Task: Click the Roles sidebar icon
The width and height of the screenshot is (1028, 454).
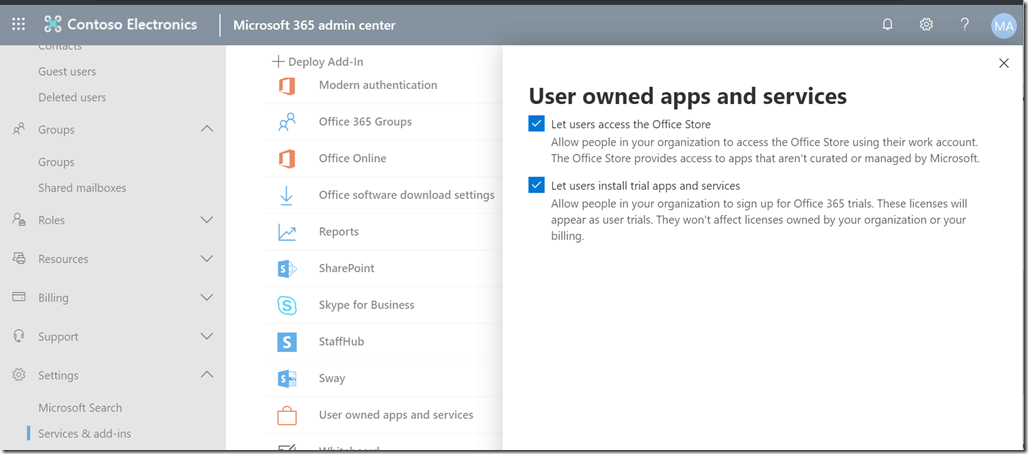Action: click(x=19, y=220)
